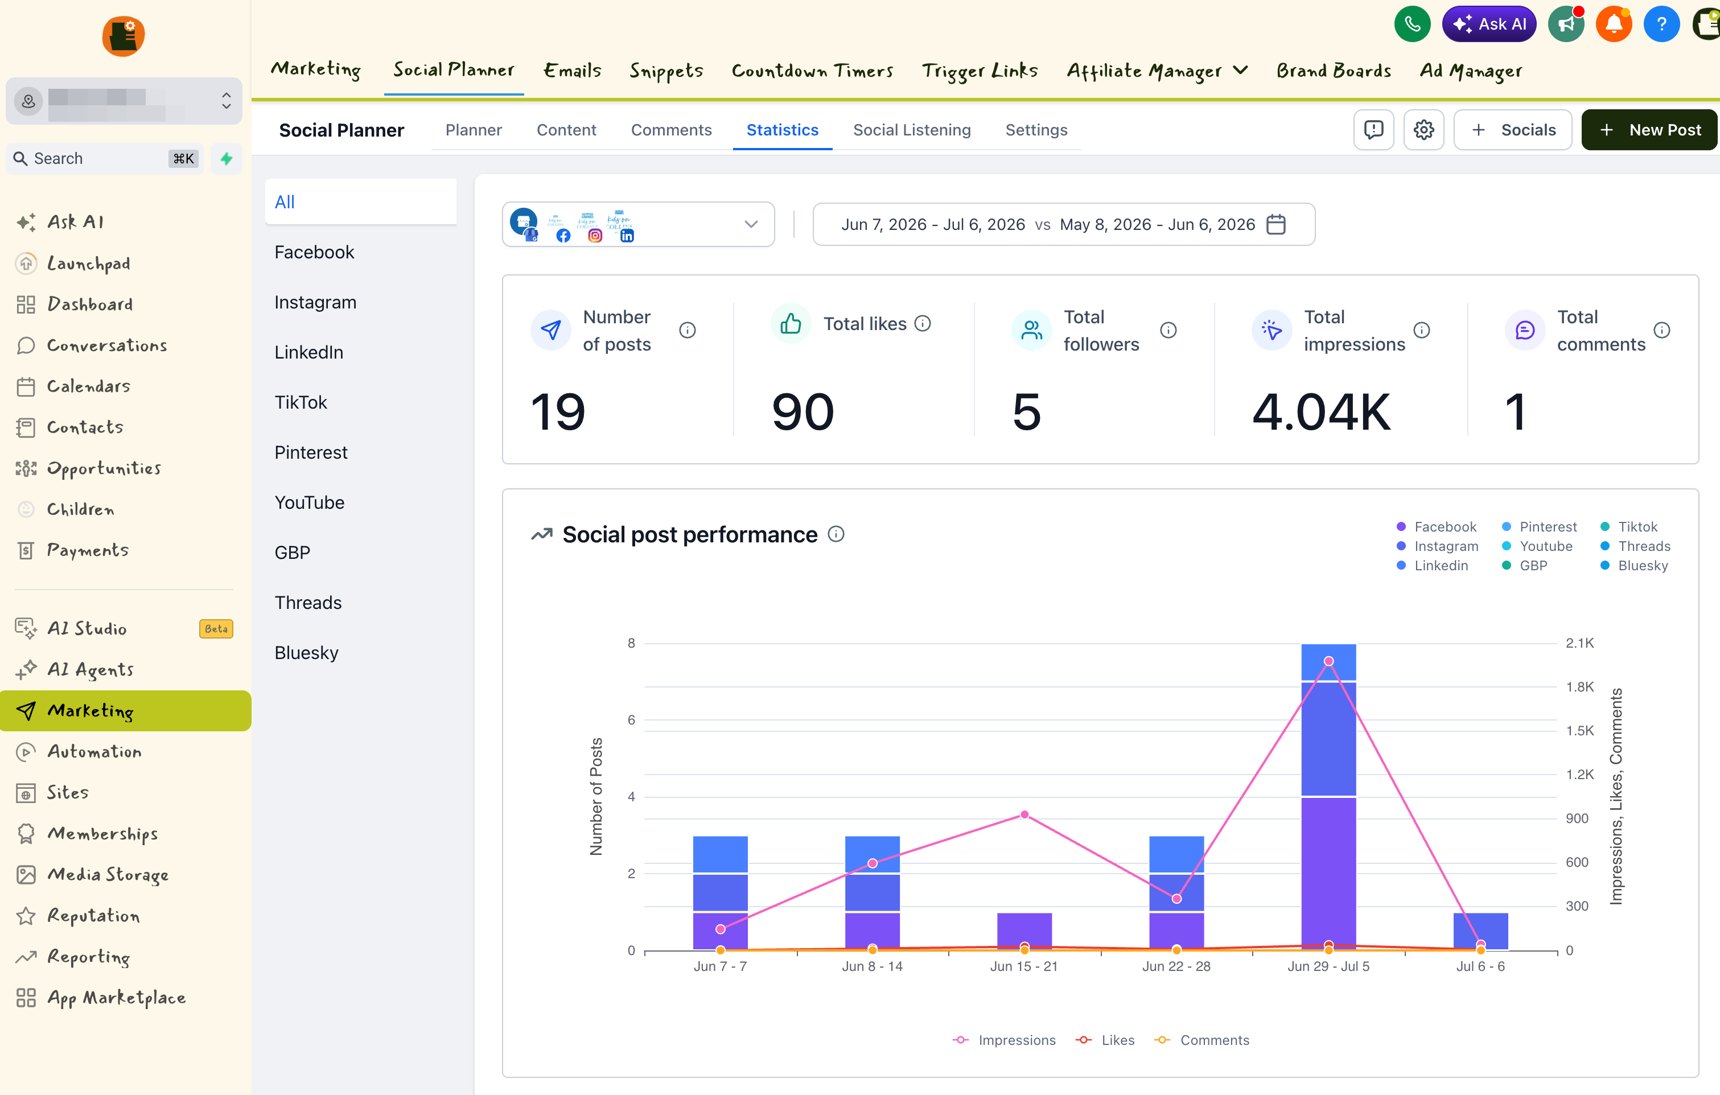Viewport: 1720px width, 1095px height.
Task: Click the Jun 15 - 21 impressions data point
Action: (x=1024, y=815)
